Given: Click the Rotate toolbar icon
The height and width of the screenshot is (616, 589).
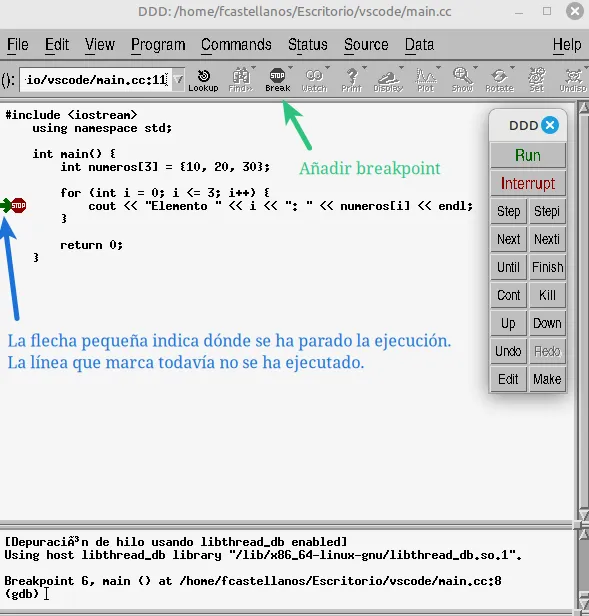Looking at the screenshot, I should click(499, 80).
